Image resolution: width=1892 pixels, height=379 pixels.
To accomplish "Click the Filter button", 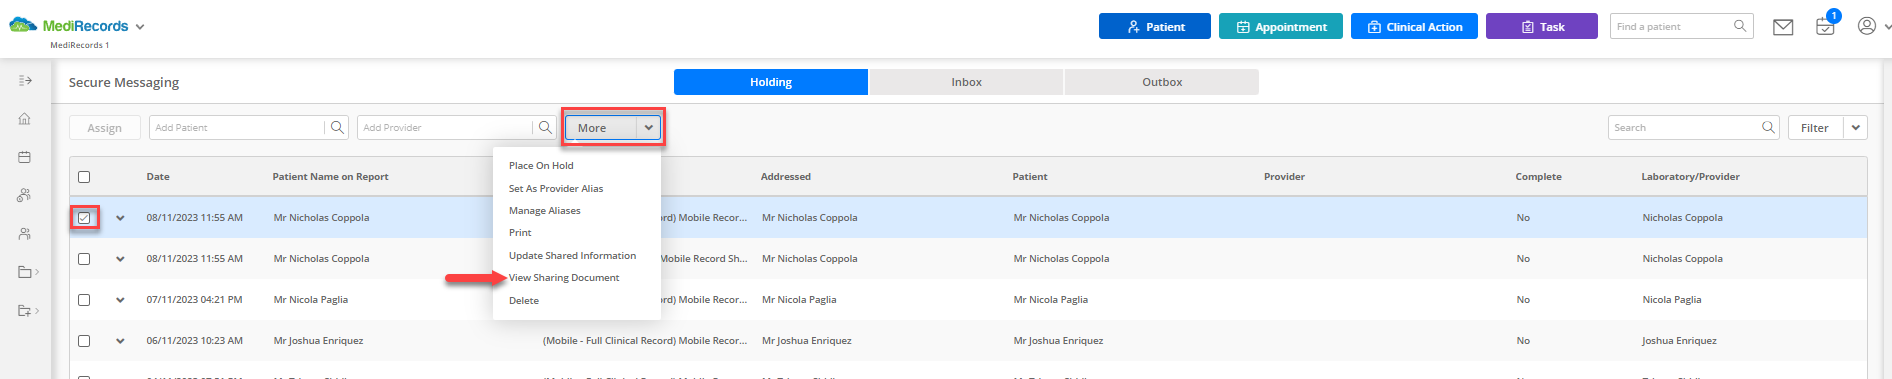I will [1815, 128].
